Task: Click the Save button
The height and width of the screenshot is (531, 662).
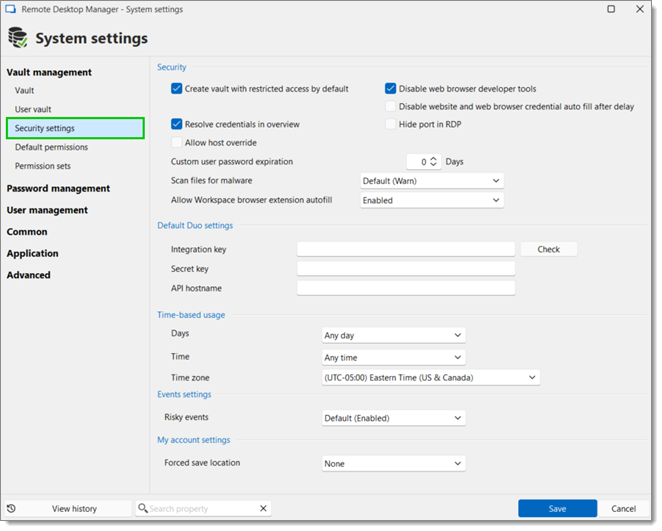Action: (x=557, y=509)
